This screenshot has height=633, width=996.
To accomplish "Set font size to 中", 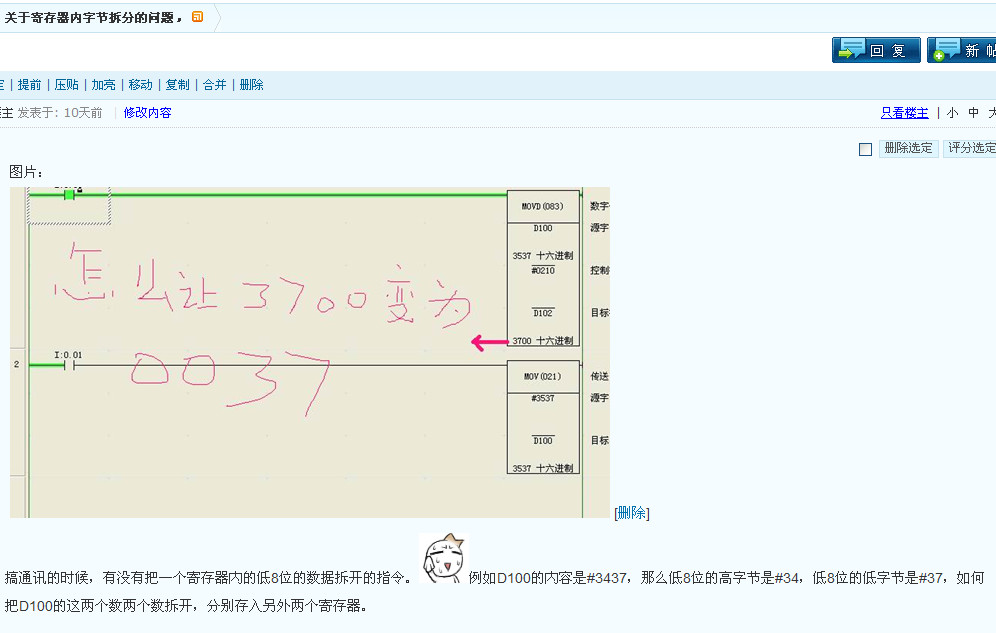I will (x=973, y=113).
